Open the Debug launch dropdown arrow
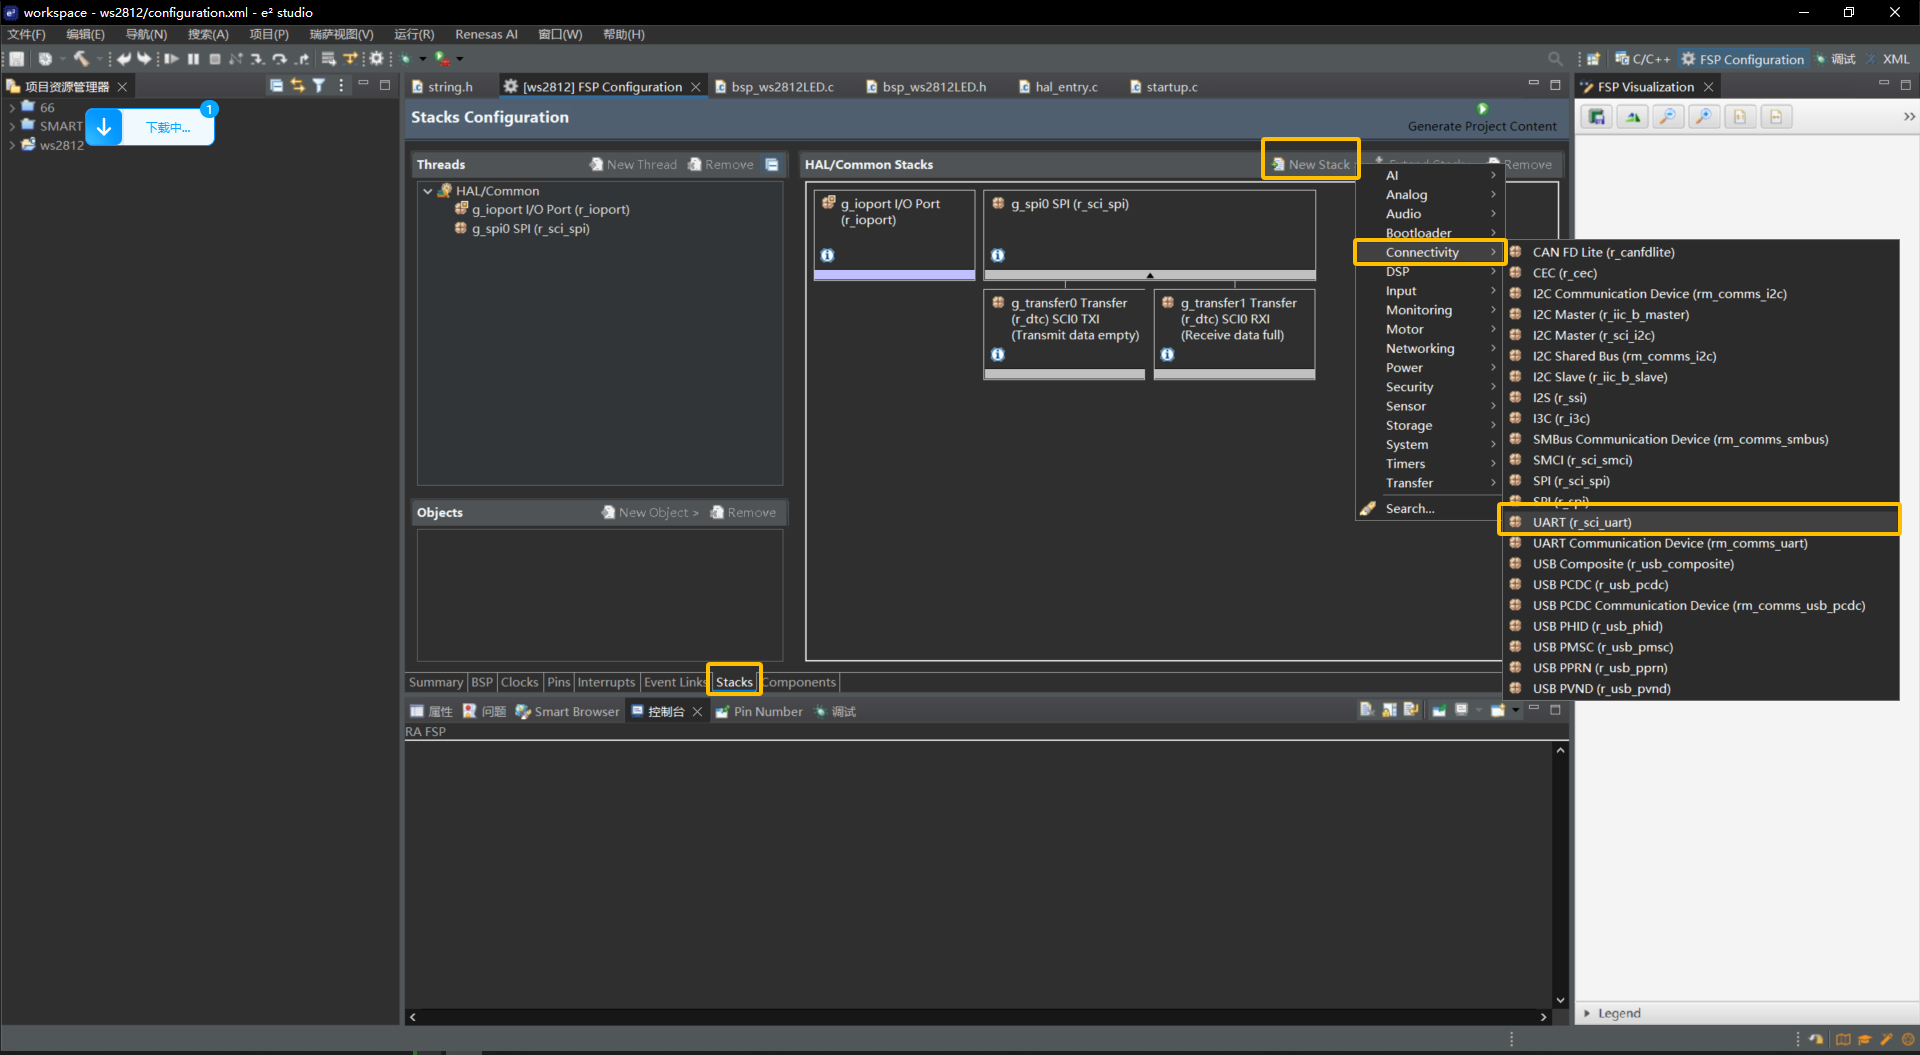 pos(423,59)
